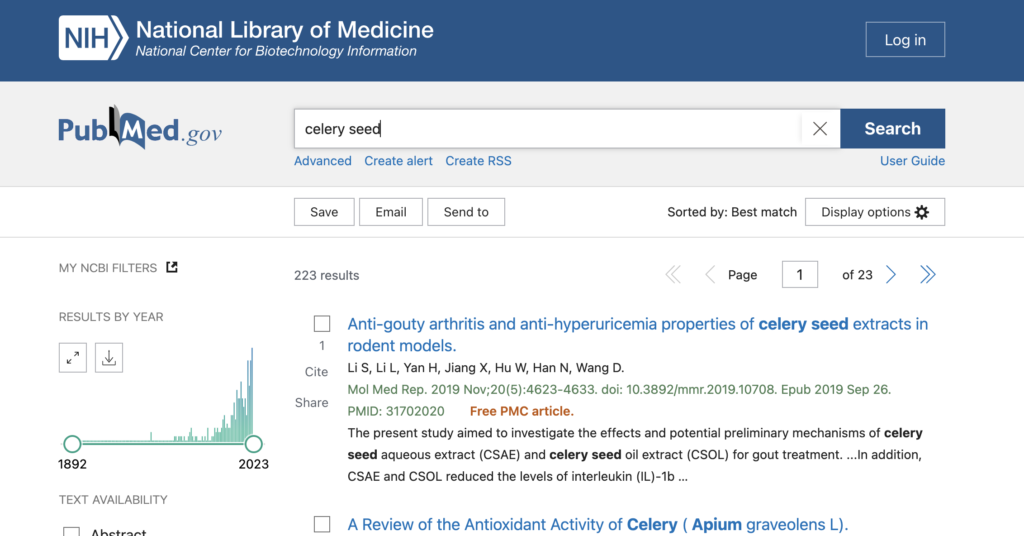Image resolution: width=1024 pixels, height=536 pixels.
Task: Click PMID: 31702020 text
Action: point(396,411)
